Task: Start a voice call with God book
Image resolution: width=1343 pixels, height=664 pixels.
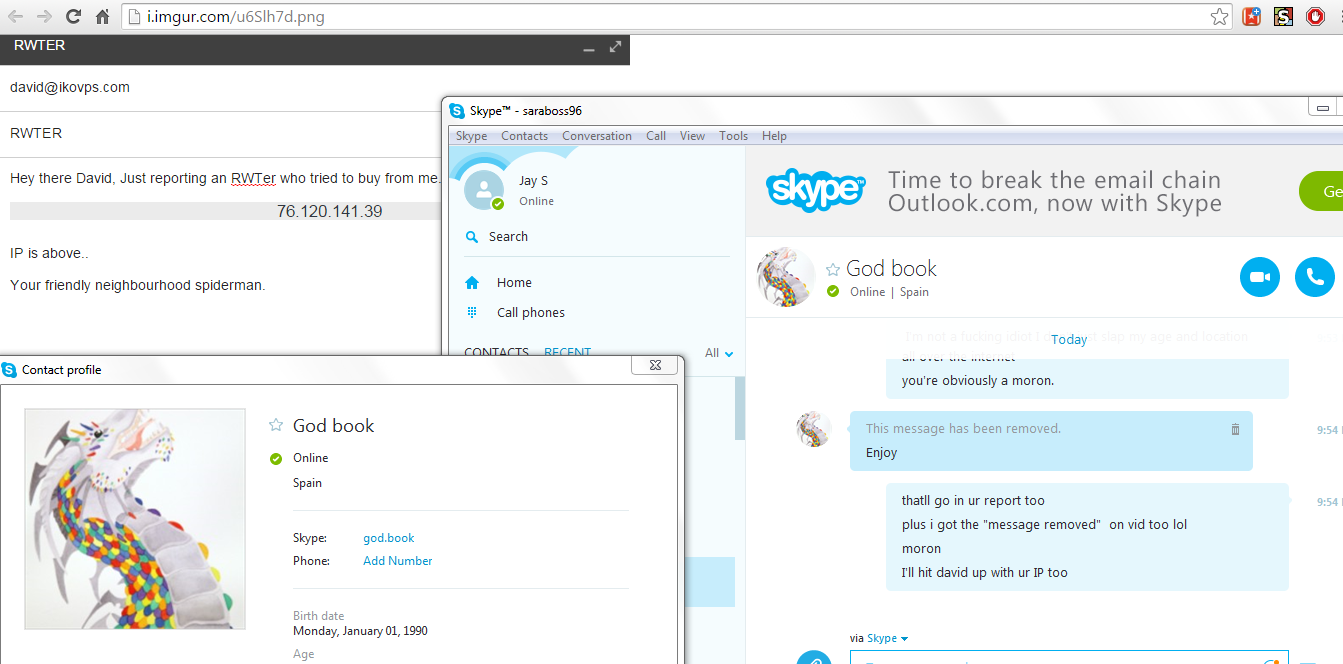Action: (1315, 277)
